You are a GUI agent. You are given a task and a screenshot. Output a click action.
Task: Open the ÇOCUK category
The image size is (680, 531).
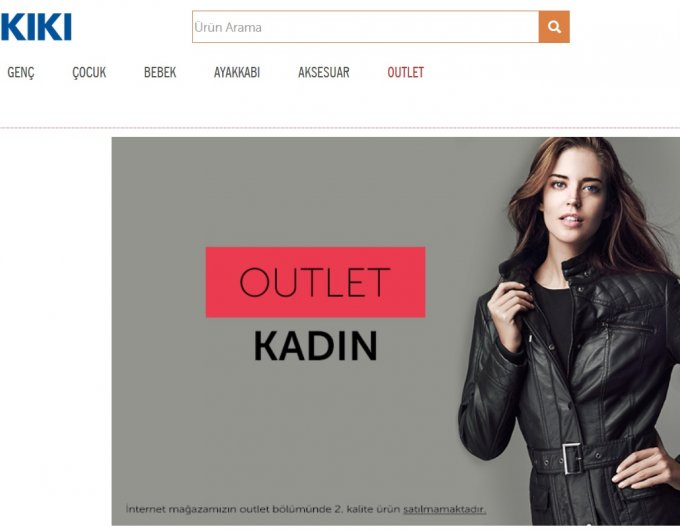coord(89,72)
